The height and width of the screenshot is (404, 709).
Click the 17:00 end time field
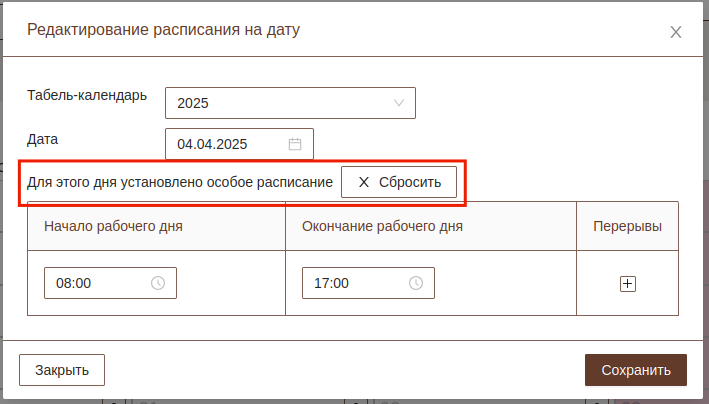353,283
